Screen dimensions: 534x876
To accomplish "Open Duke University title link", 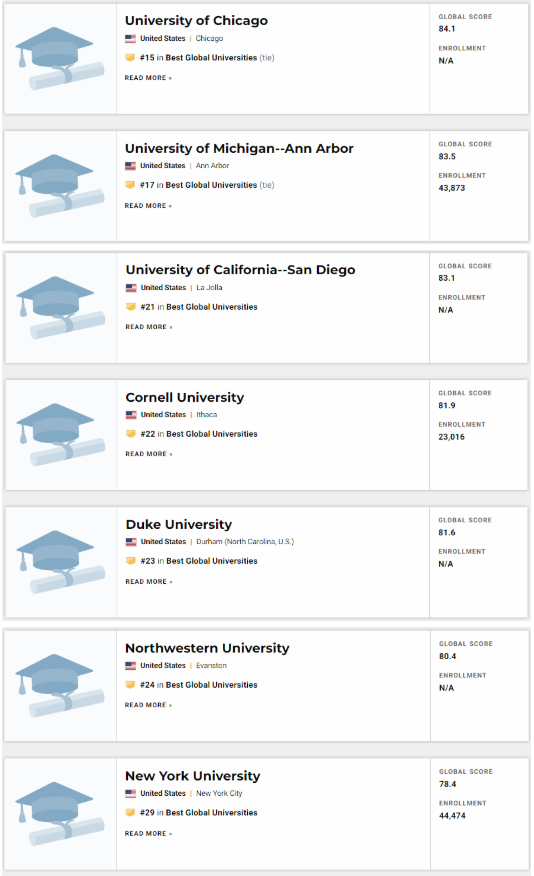I will coord(179,525).
